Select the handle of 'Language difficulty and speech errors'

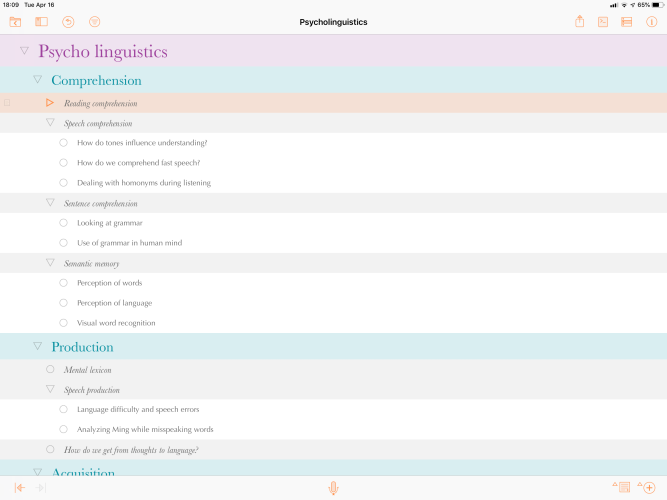click(x=63, y=409)
